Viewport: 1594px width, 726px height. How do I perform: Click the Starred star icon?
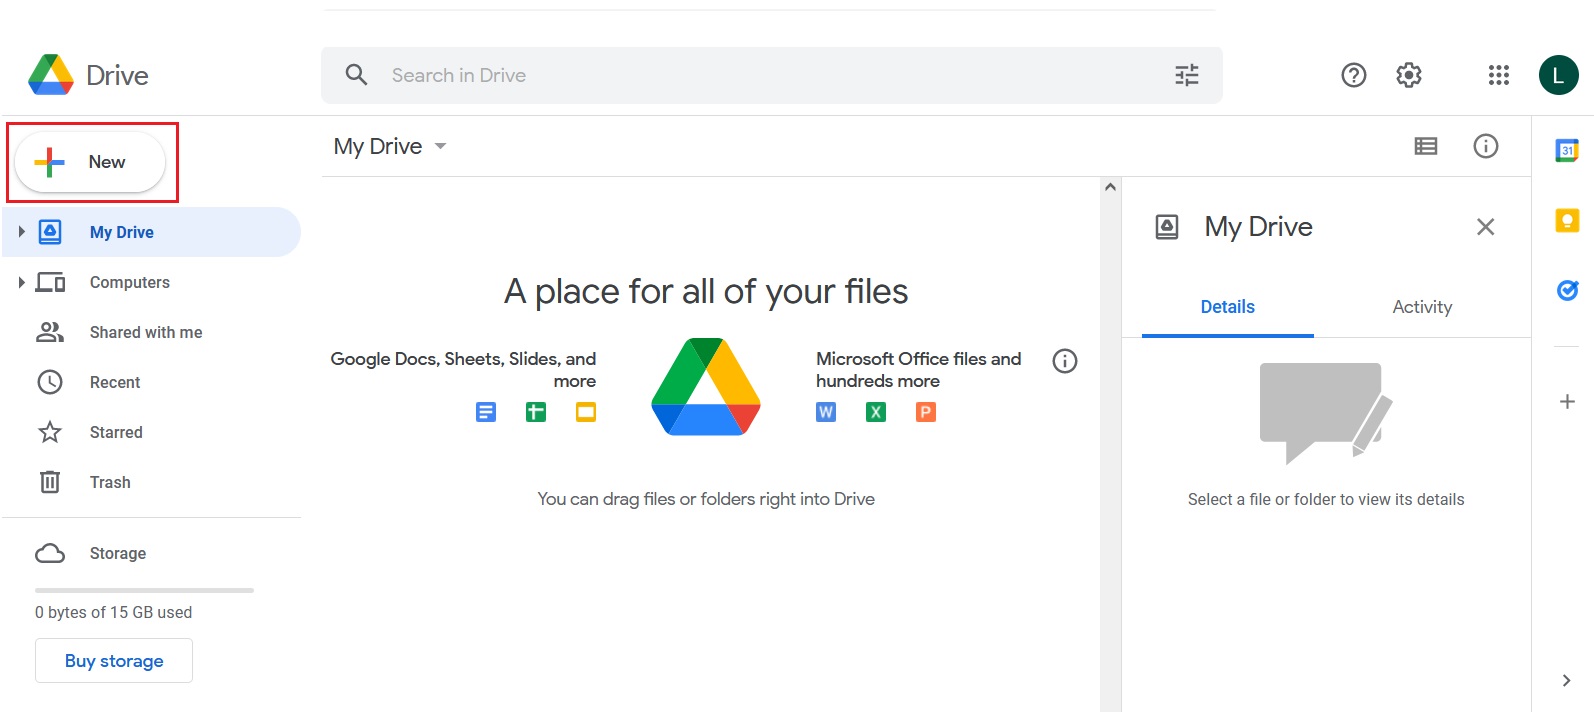pyautogui.click(x=50, y=432)
